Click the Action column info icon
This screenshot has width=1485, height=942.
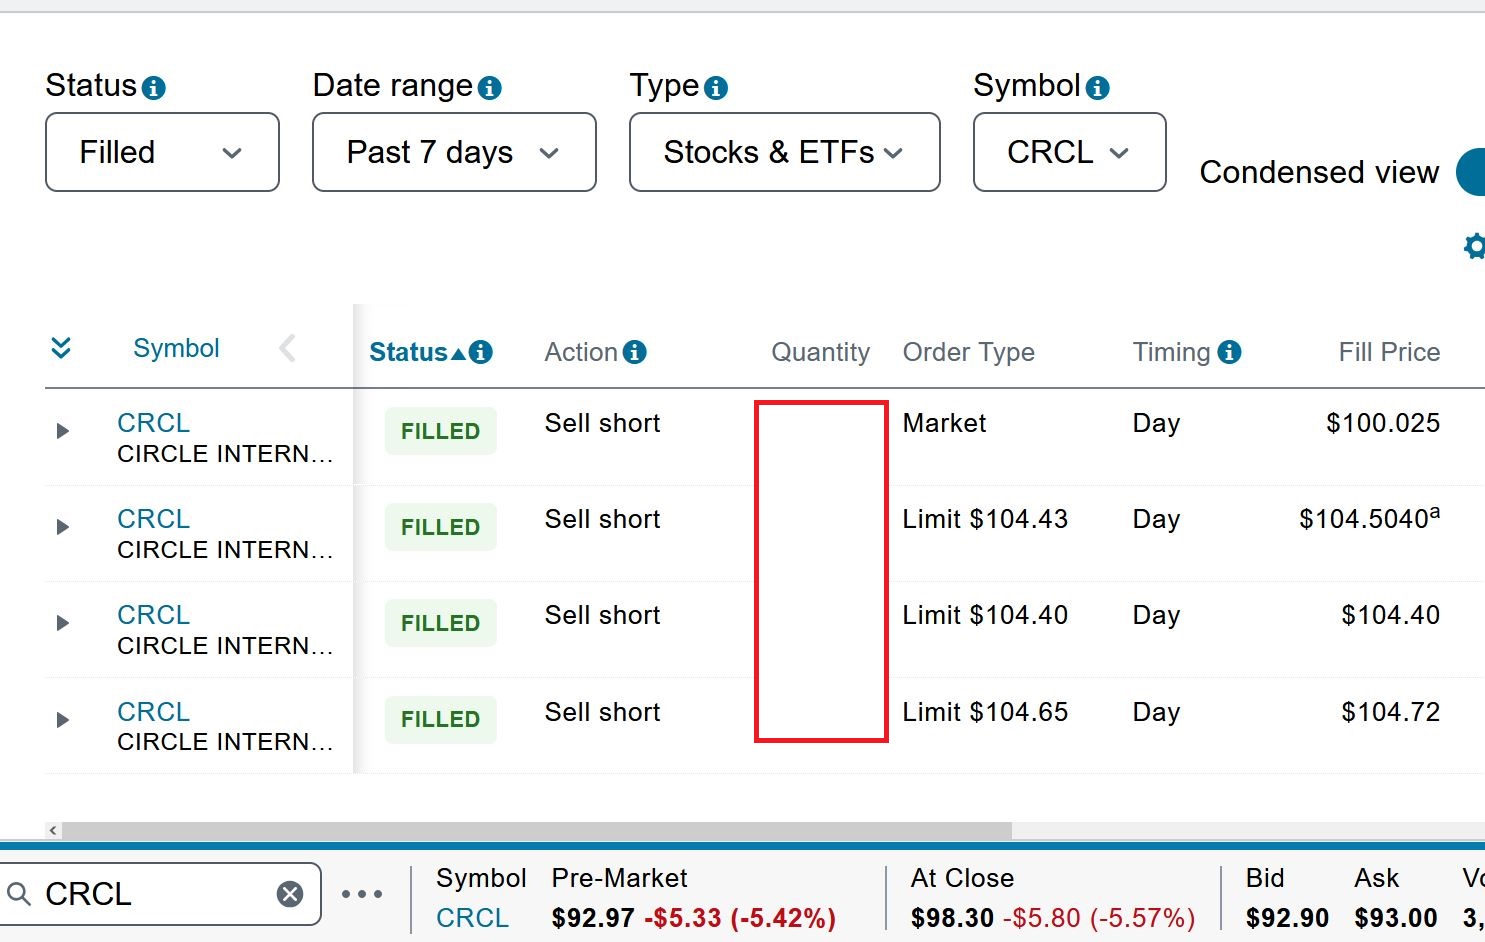(634, 352)
